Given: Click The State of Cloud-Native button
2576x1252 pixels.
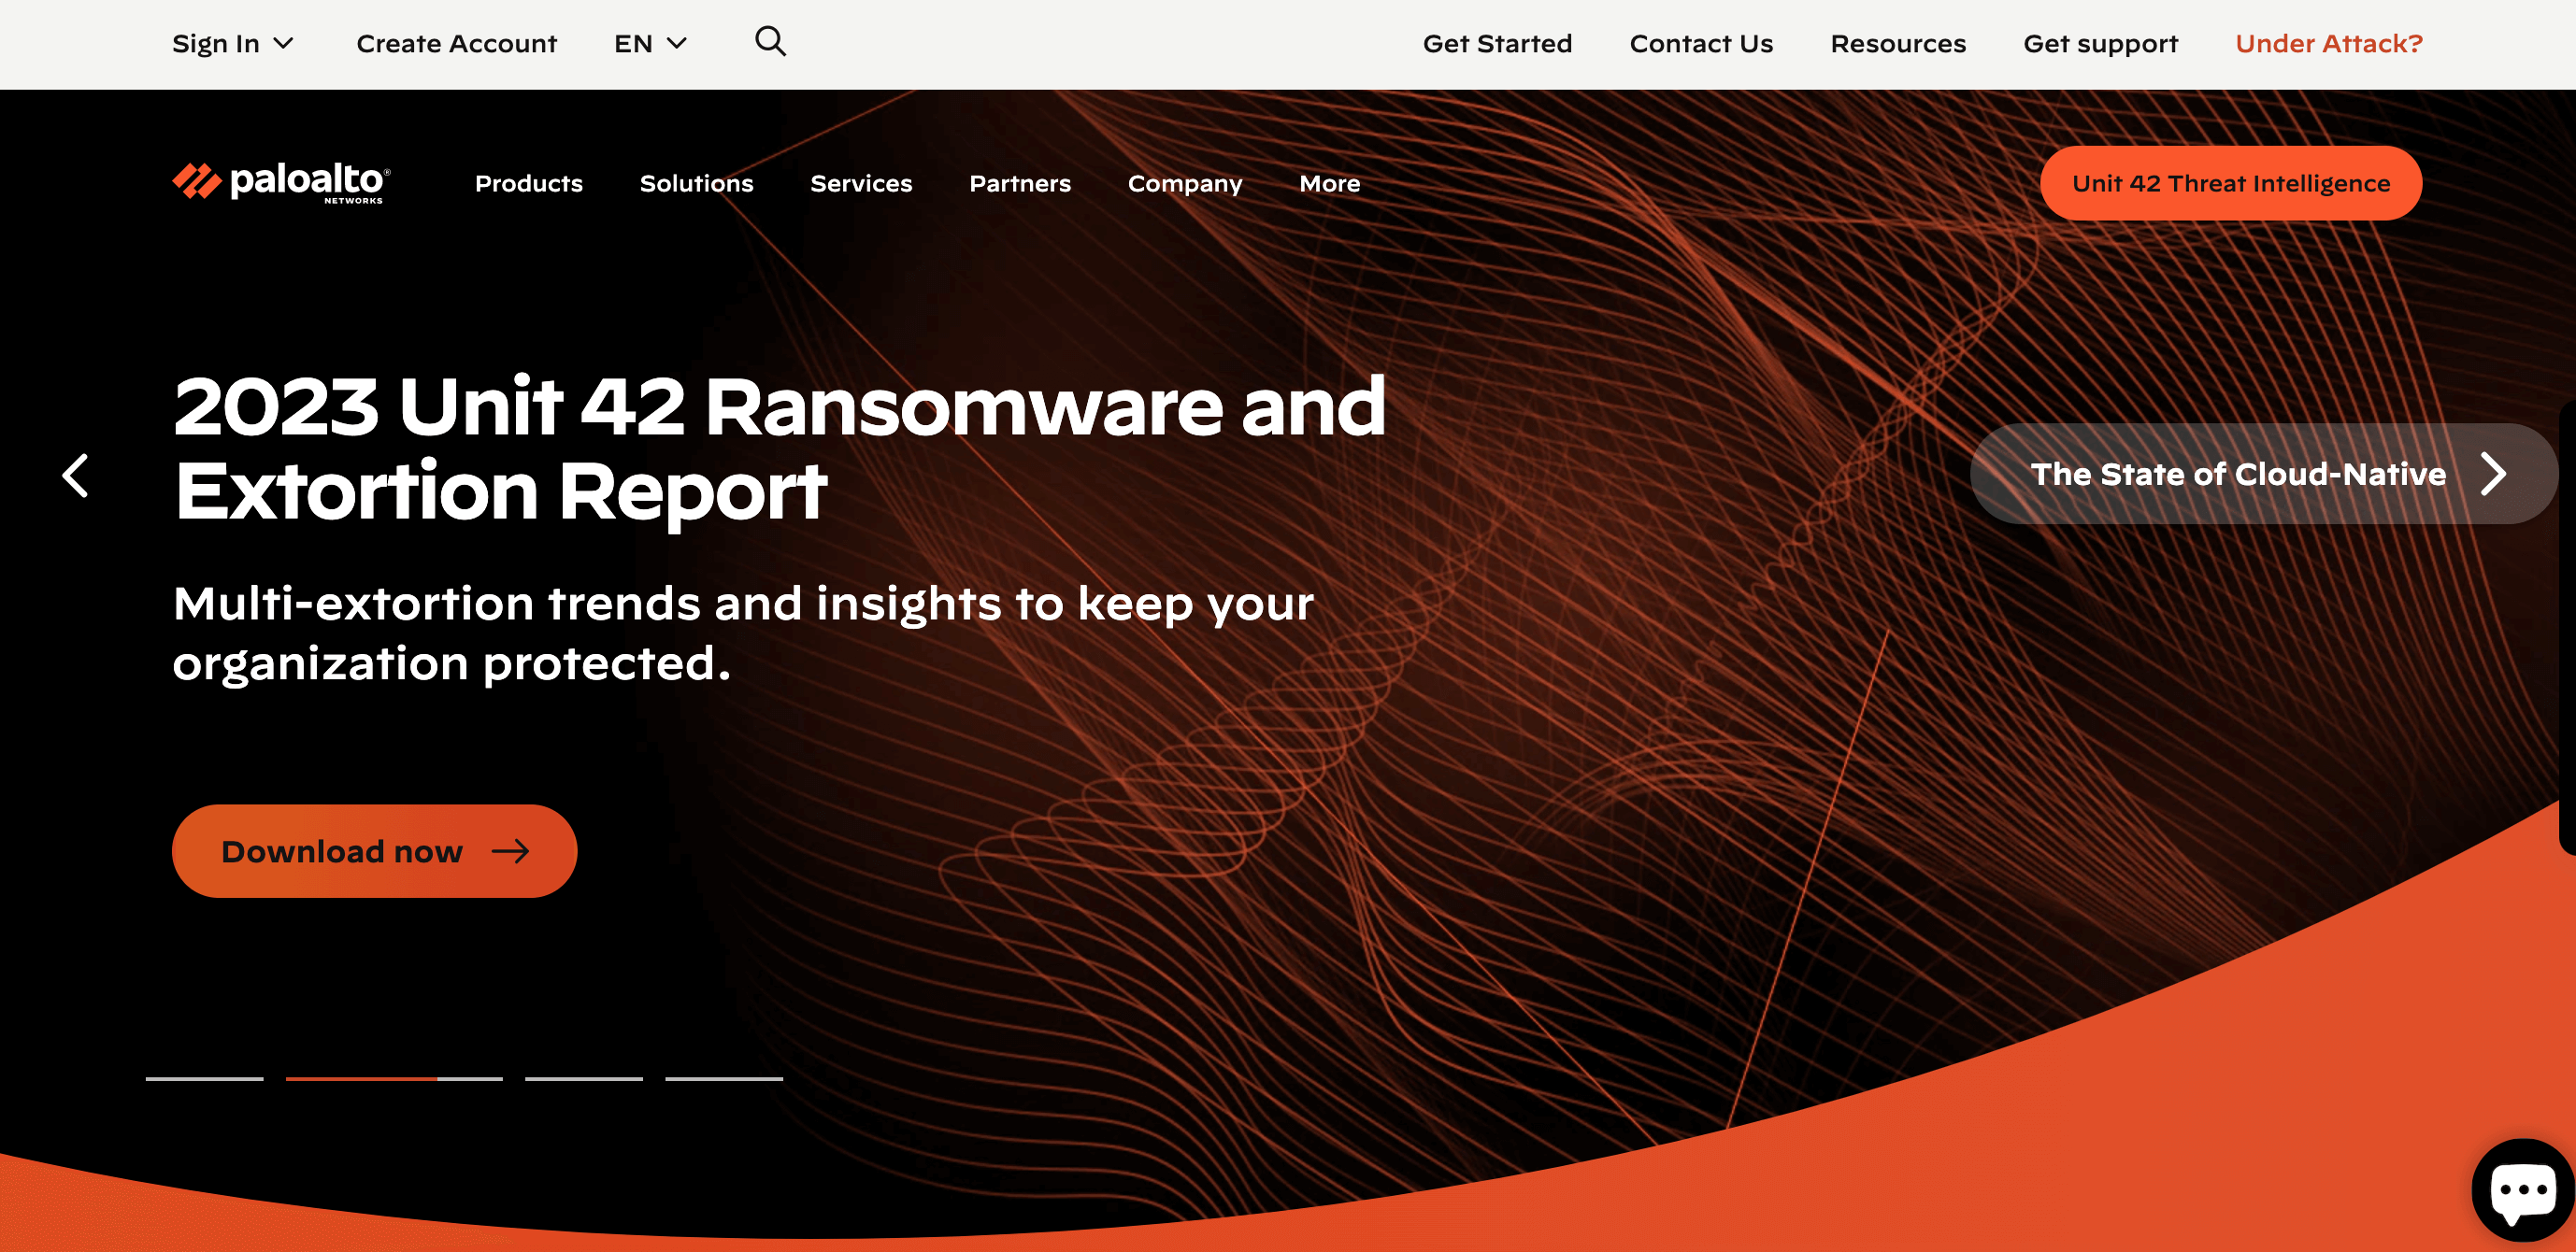Looking at the screenshot, I should coord(2265,474).
